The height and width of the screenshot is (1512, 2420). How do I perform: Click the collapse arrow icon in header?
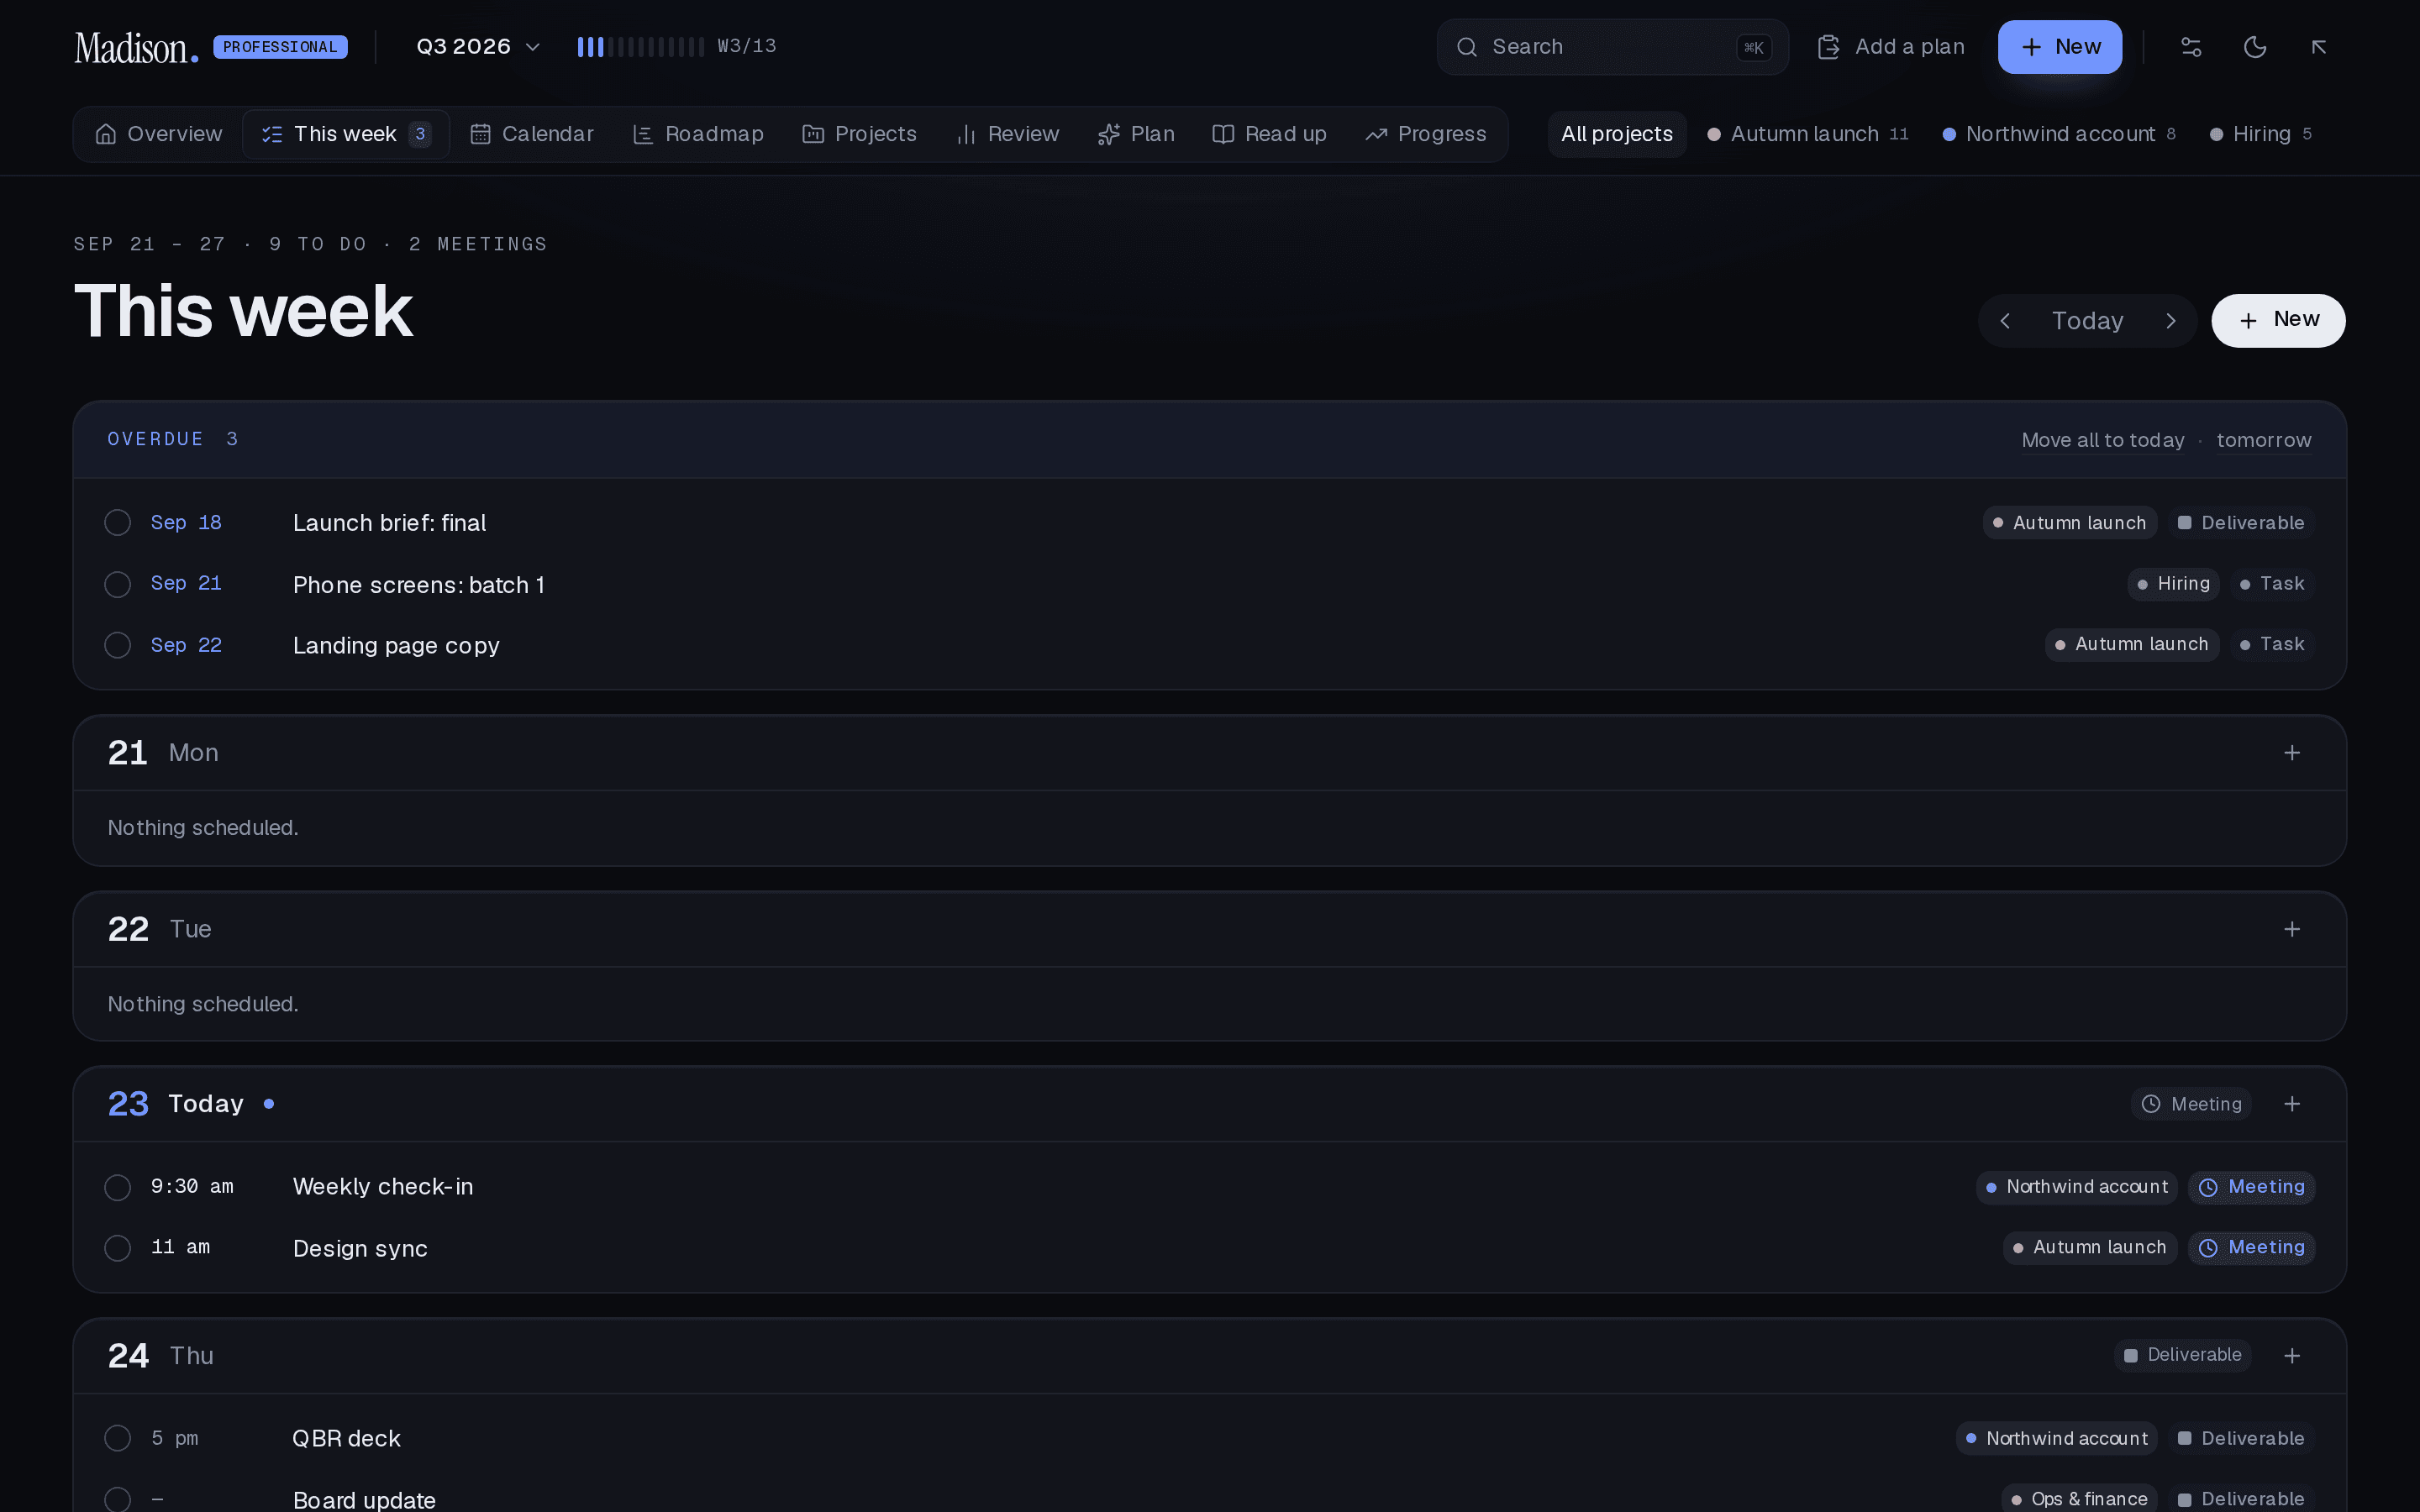pyautogui.click(x=2319, y=47)
